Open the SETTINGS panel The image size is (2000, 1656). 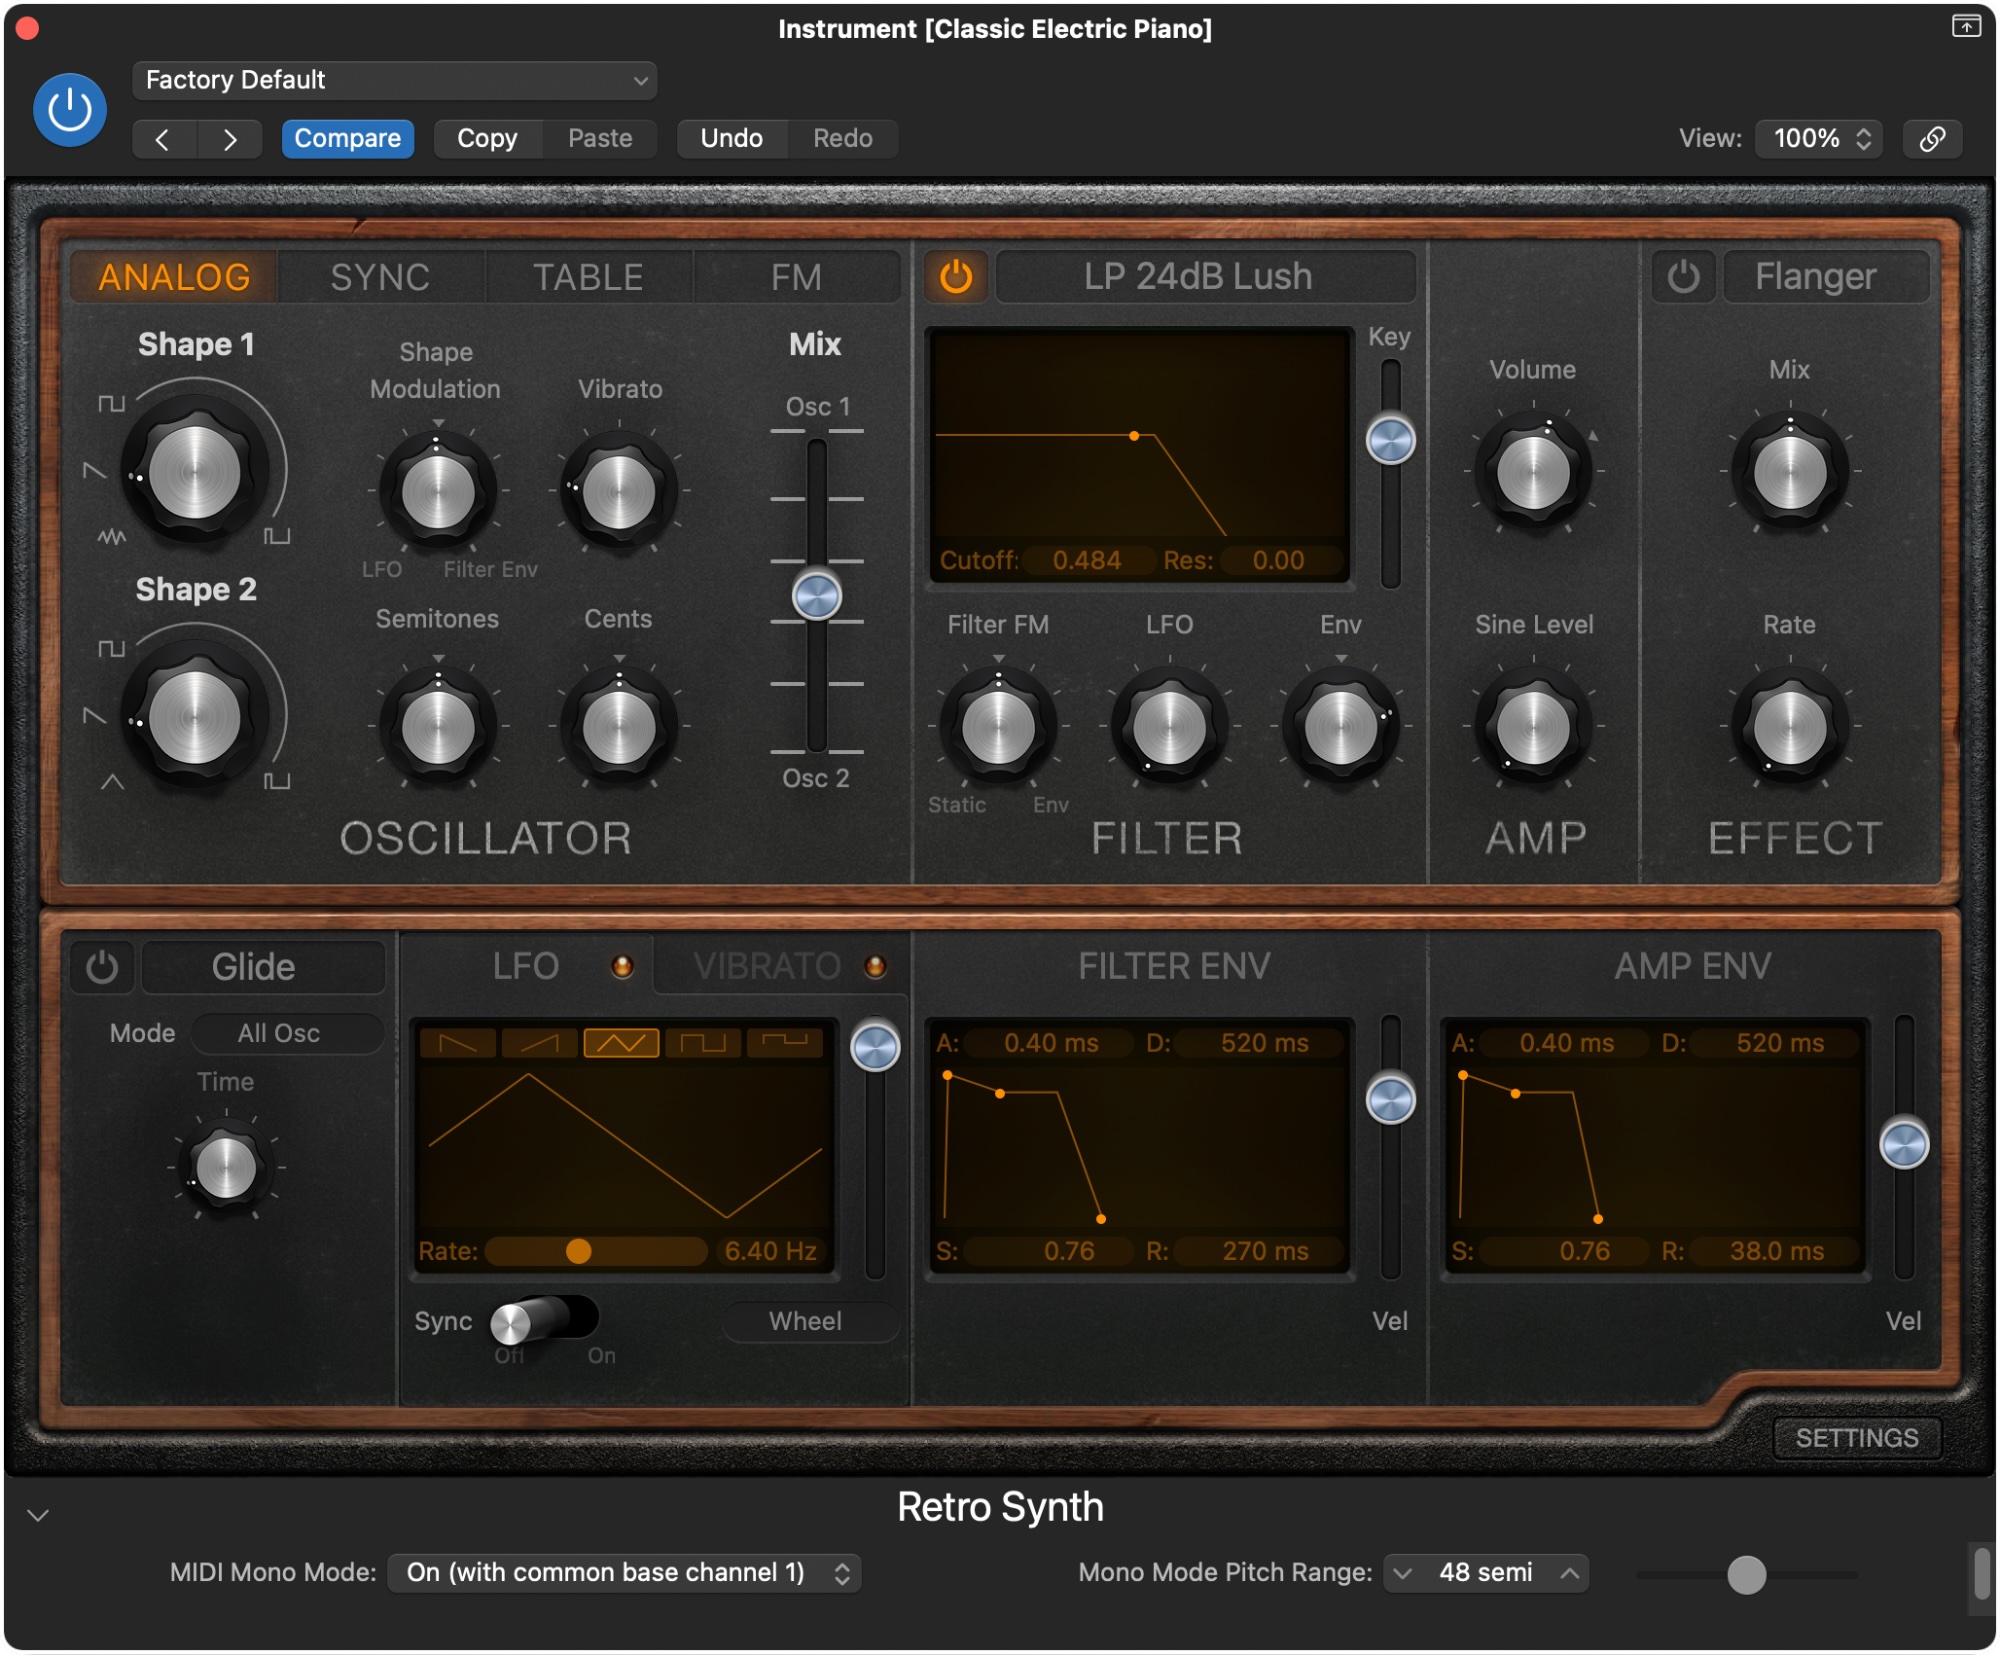(1857, 1438)
